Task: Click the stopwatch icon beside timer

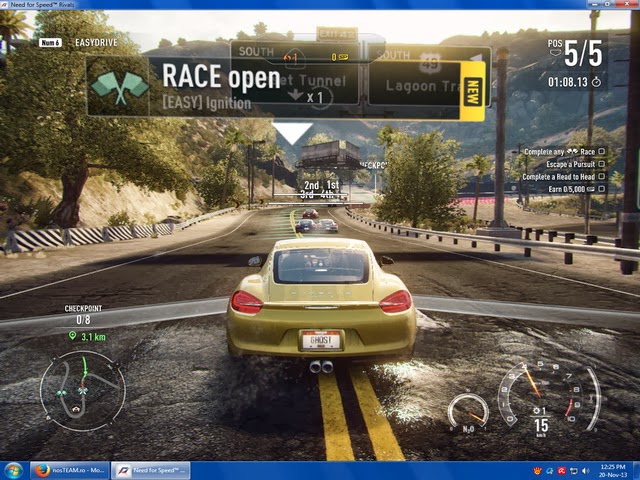Action: click(596, 82)
